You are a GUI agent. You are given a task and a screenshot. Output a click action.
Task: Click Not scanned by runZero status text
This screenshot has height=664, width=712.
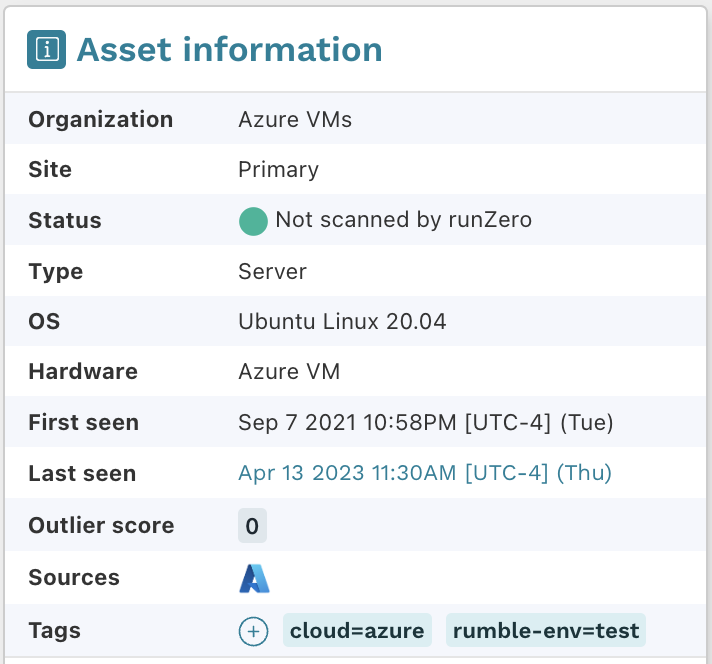coord(404,220)
